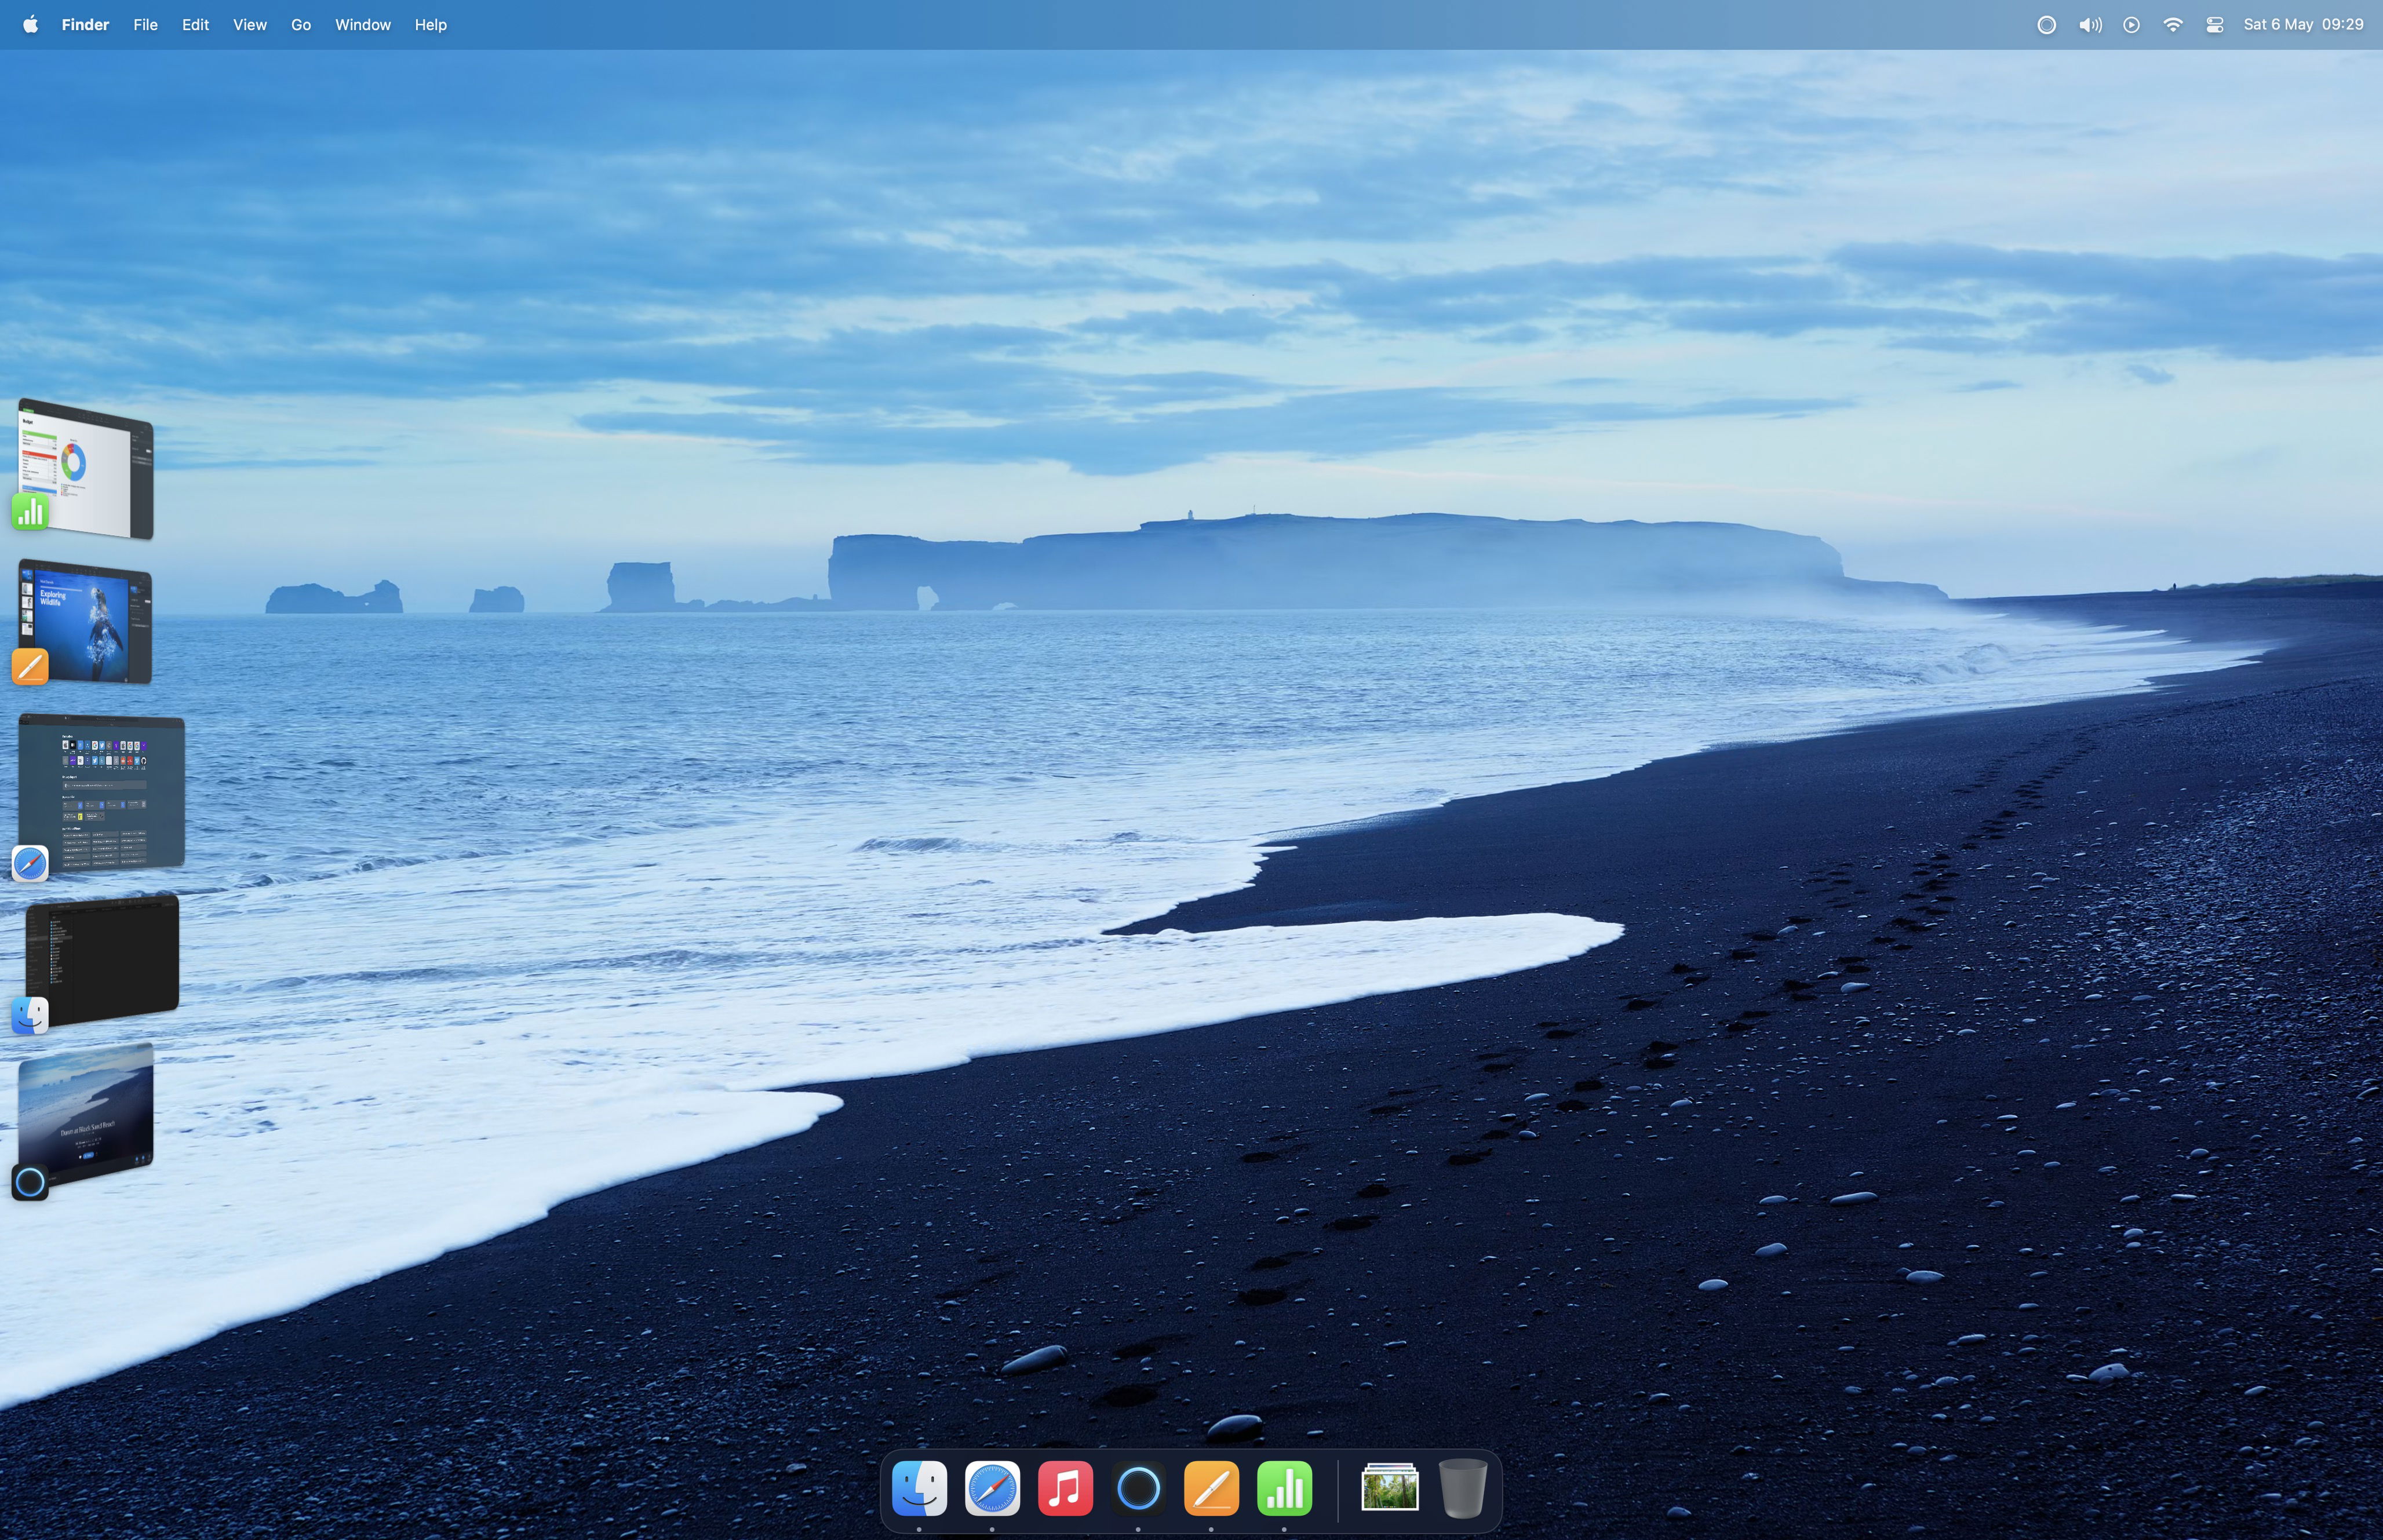Viewport: 2383px width, 1540px height.
Task: Open Control Centre from the menu bar
Action: pyautogui.click(x=2214, y=25)
